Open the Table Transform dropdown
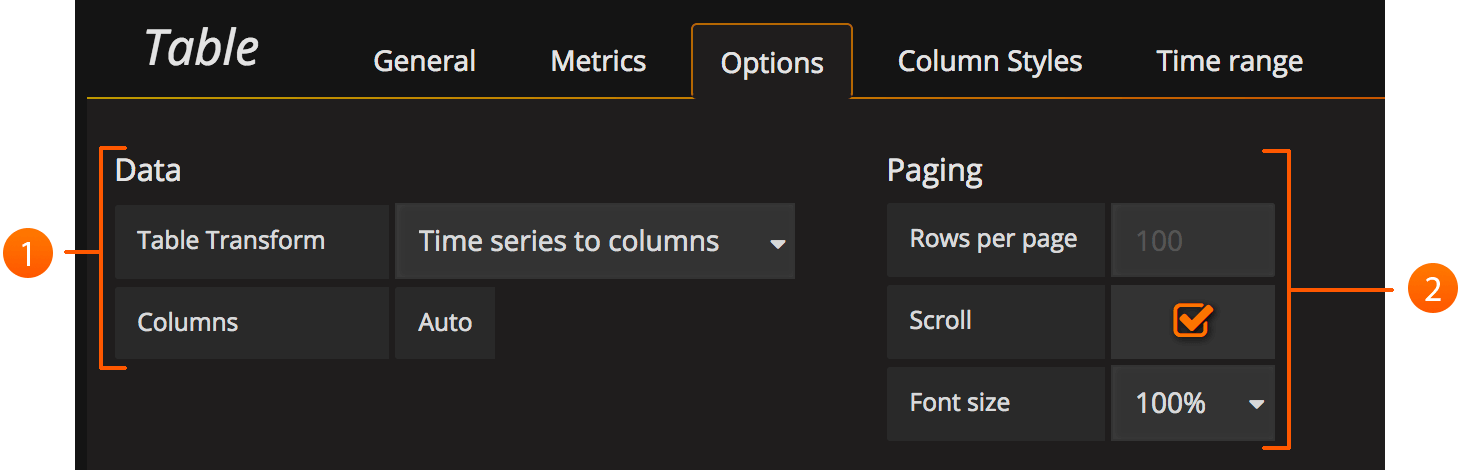 tap(594, 241)
